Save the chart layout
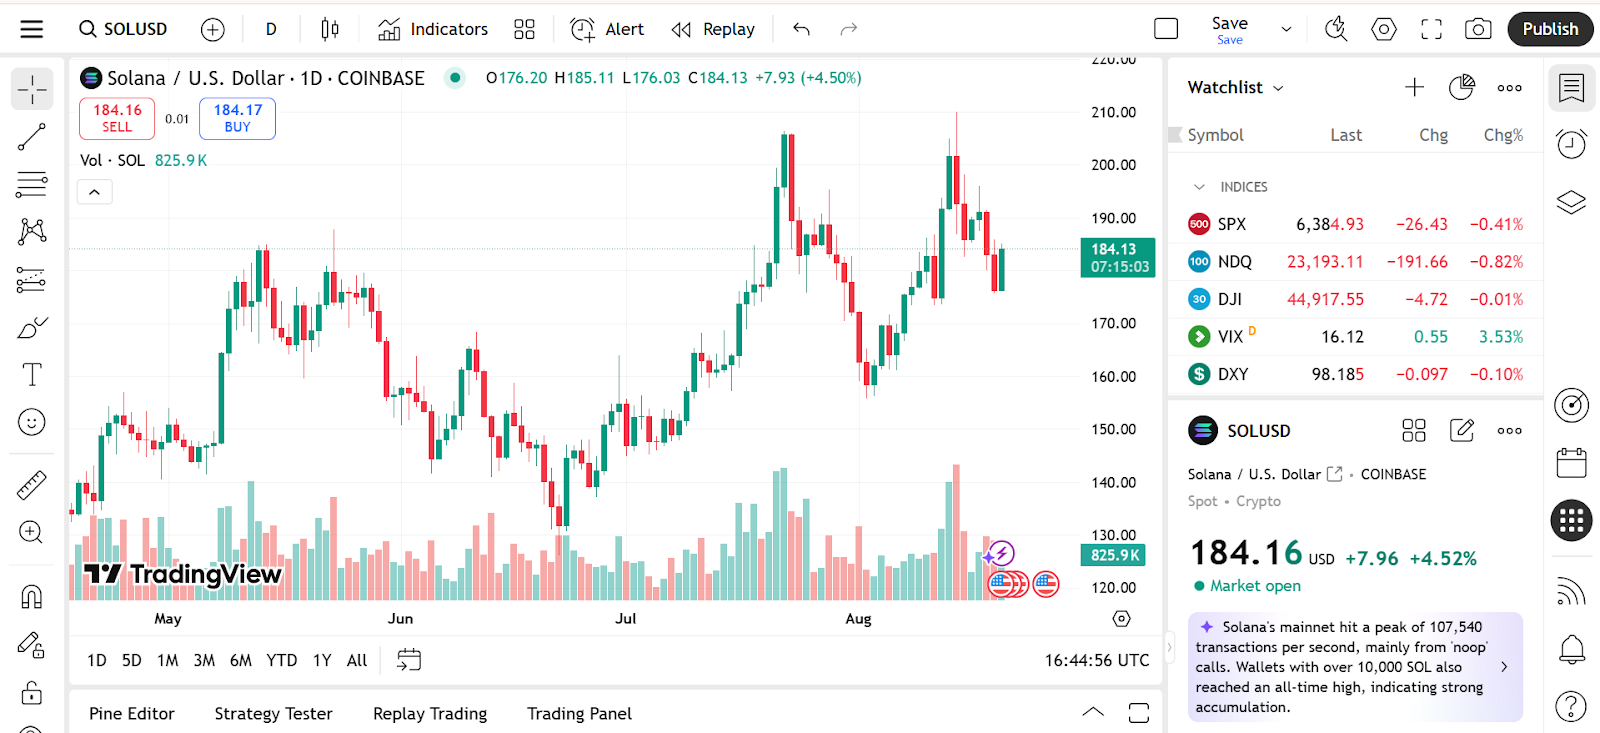This screenshot has height=733, width=1600. [x=1229, y=29]
